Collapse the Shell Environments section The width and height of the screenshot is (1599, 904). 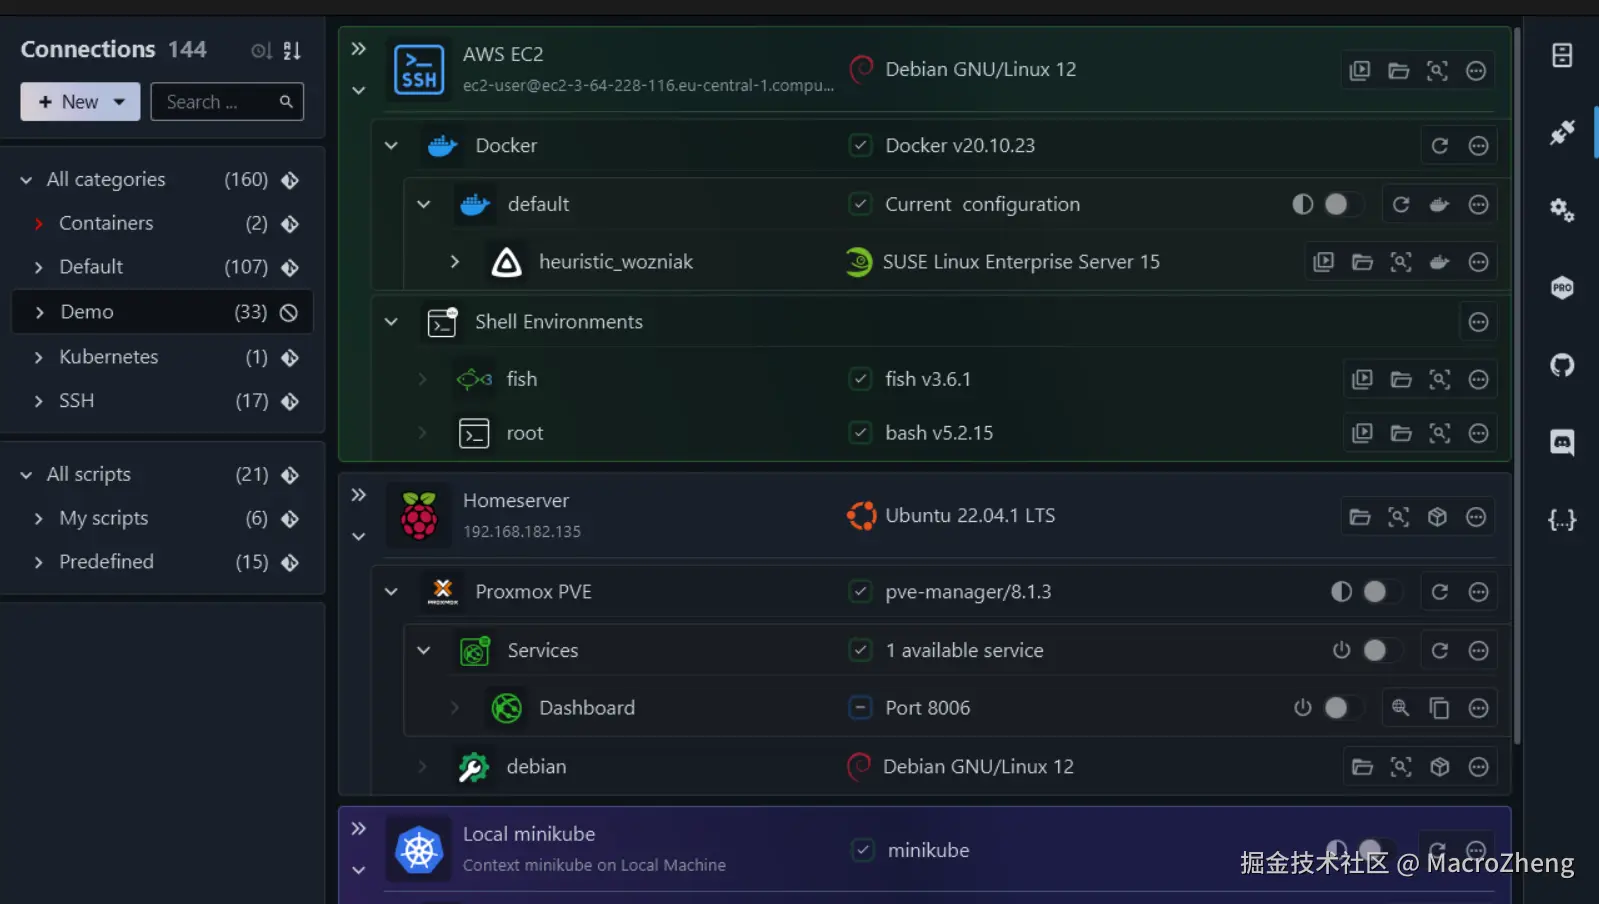pyautogui.click(x=391, y=322)
